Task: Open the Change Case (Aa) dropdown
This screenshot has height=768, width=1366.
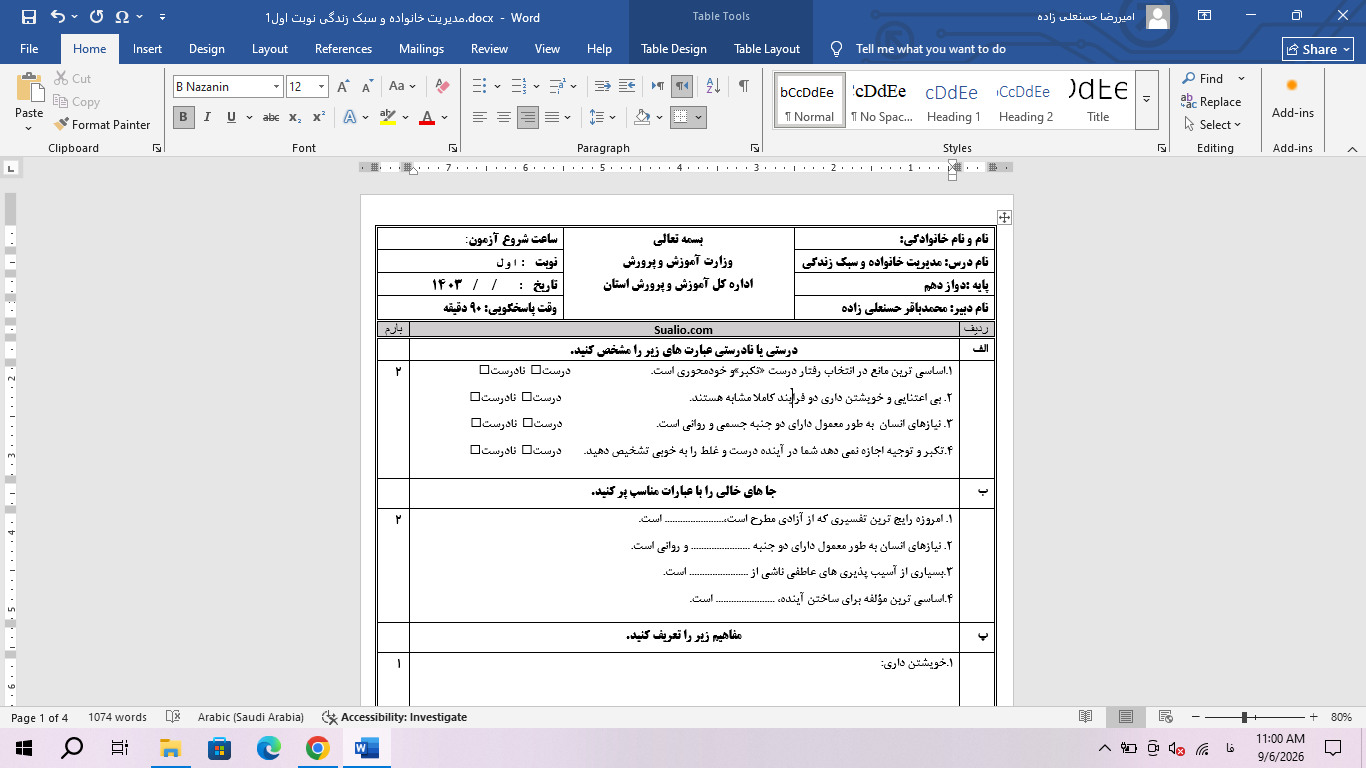Action: [402, 87]
